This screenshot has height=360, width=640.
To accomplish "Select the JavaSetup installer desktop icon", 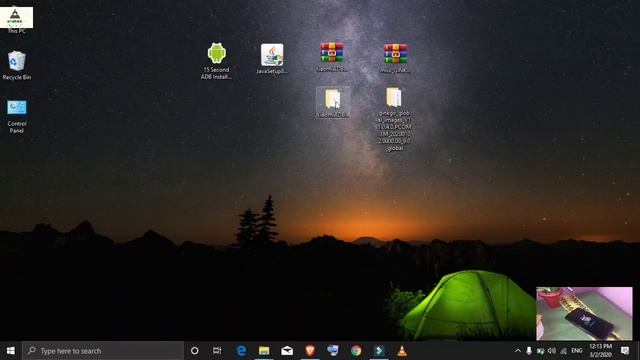I will click(x=272, y=59).
